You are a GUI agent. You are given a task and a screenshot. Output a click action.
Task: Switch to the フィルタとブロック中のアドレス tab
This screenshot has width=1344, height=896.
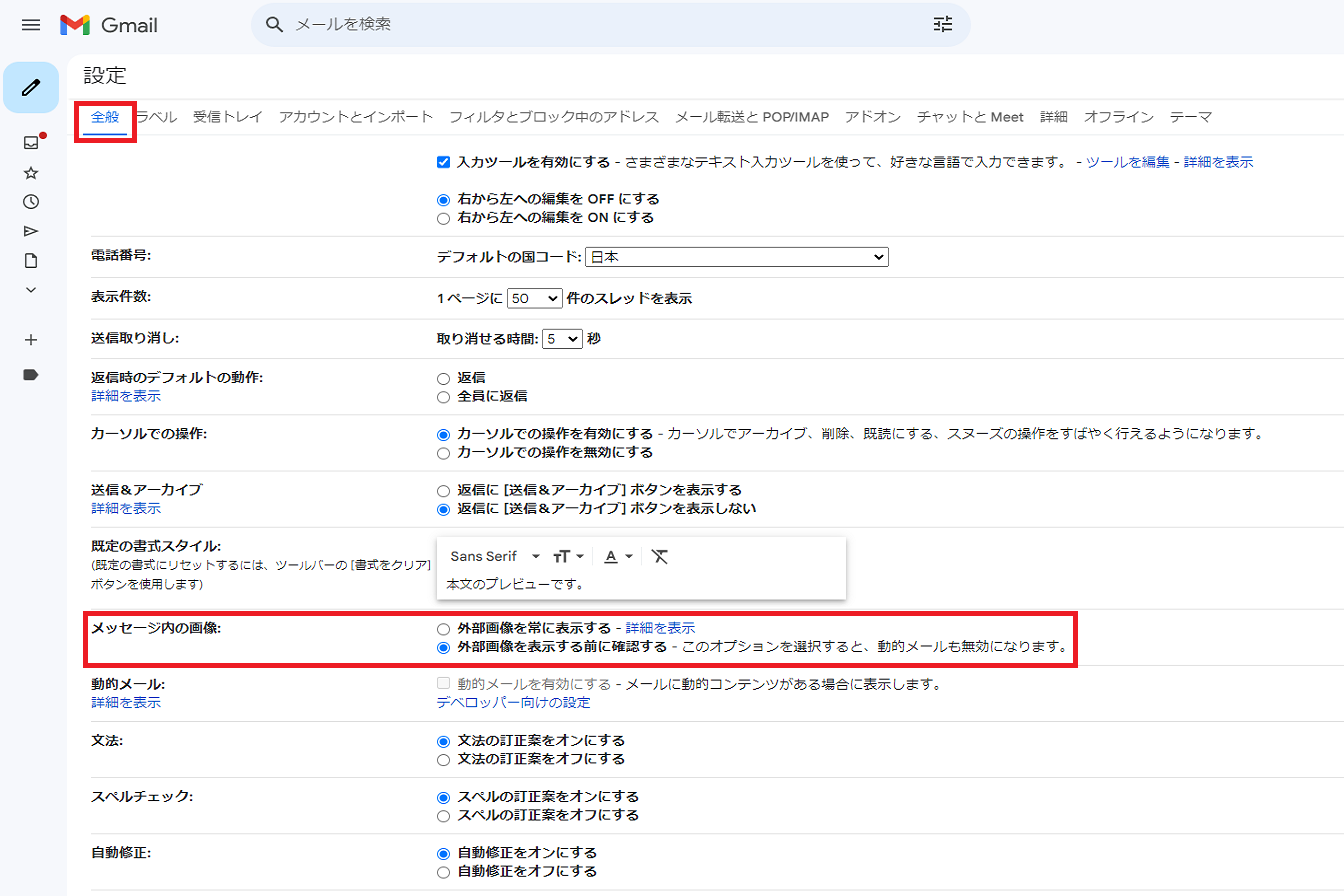pyautogui.click(x=554, y=117)
